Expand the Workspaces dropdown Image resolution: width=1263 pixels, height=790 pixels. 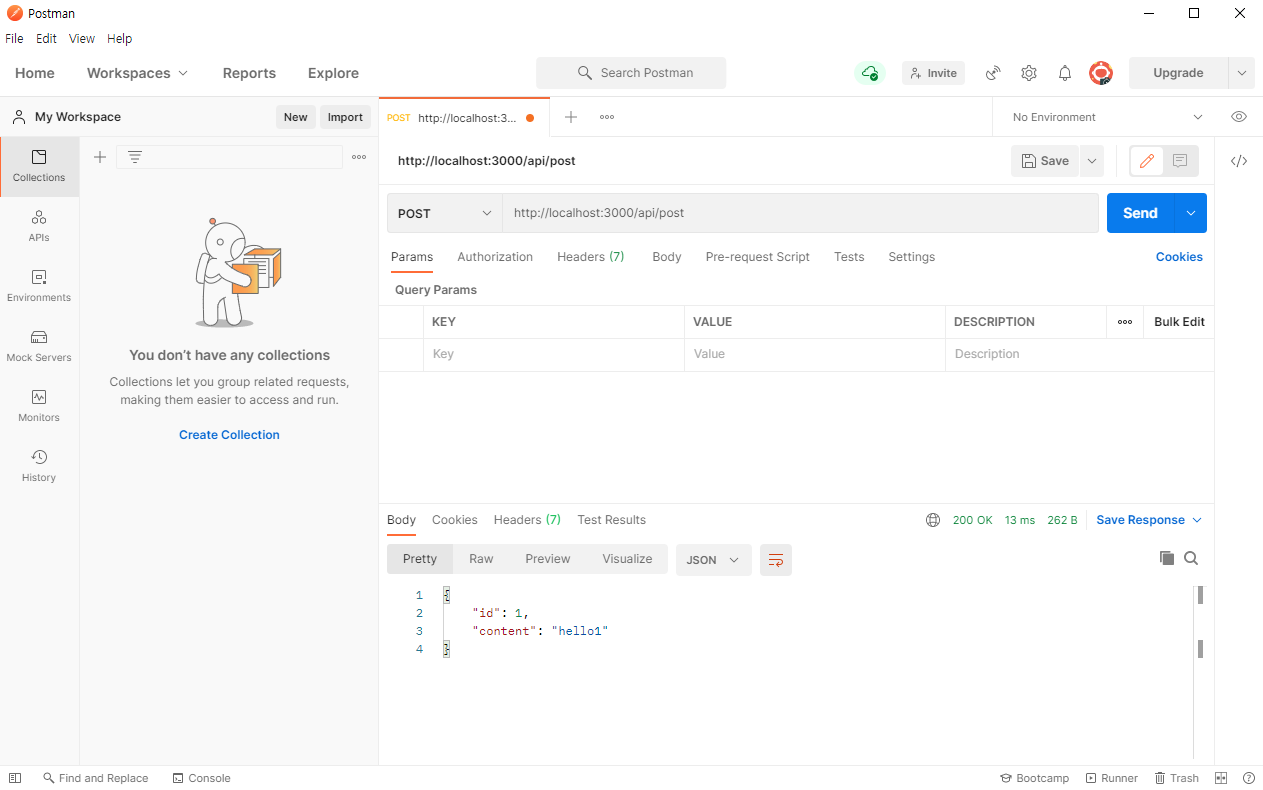[x=137, y=73]
